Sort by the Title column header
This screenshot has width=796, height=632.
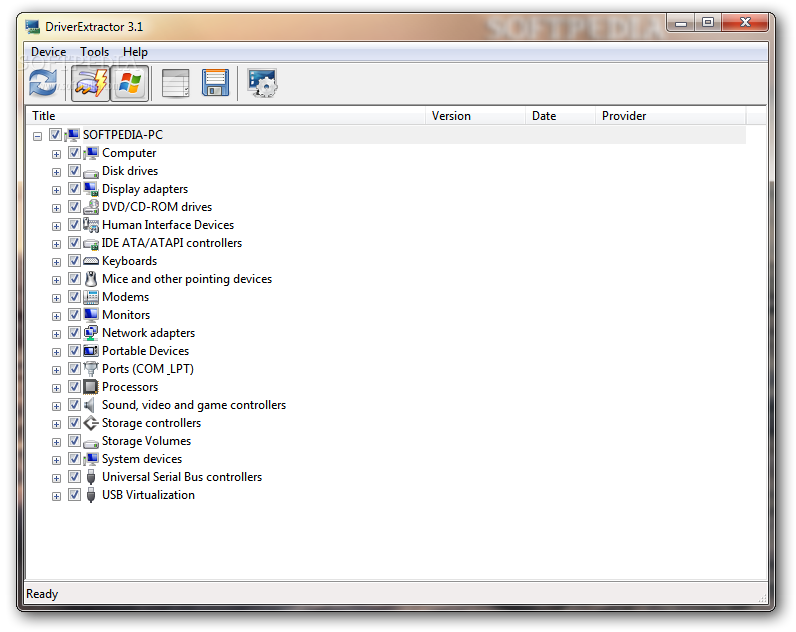click(x=226, y=116)
